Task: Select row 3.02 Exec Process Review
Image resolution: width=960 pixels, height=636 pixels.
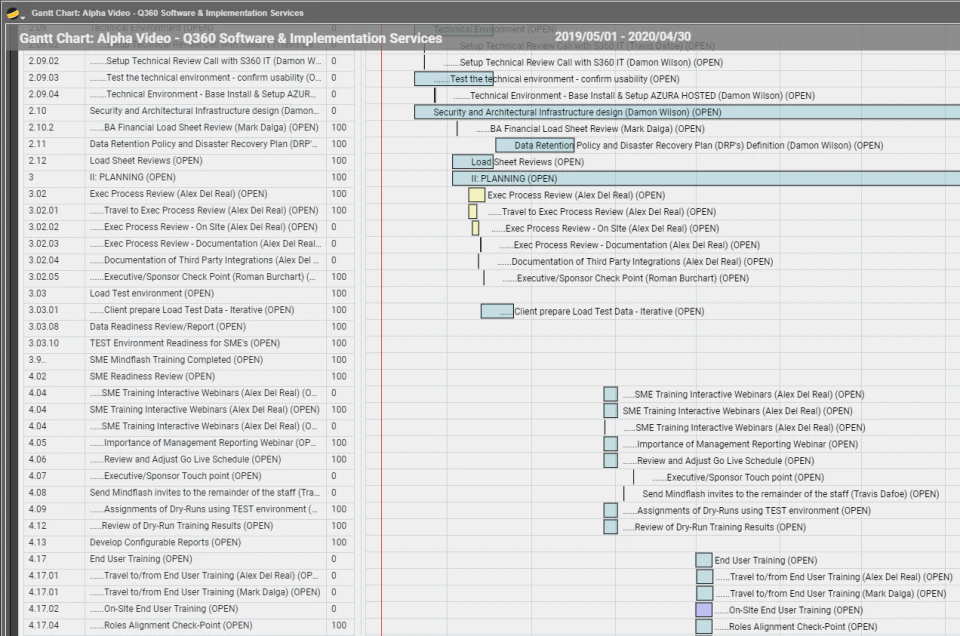Action: point(189,194)
